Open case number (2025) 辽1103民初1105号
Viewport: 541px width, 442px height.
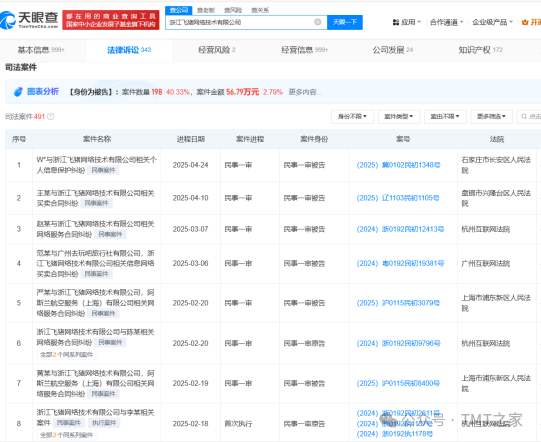click(x=397, y=198)
